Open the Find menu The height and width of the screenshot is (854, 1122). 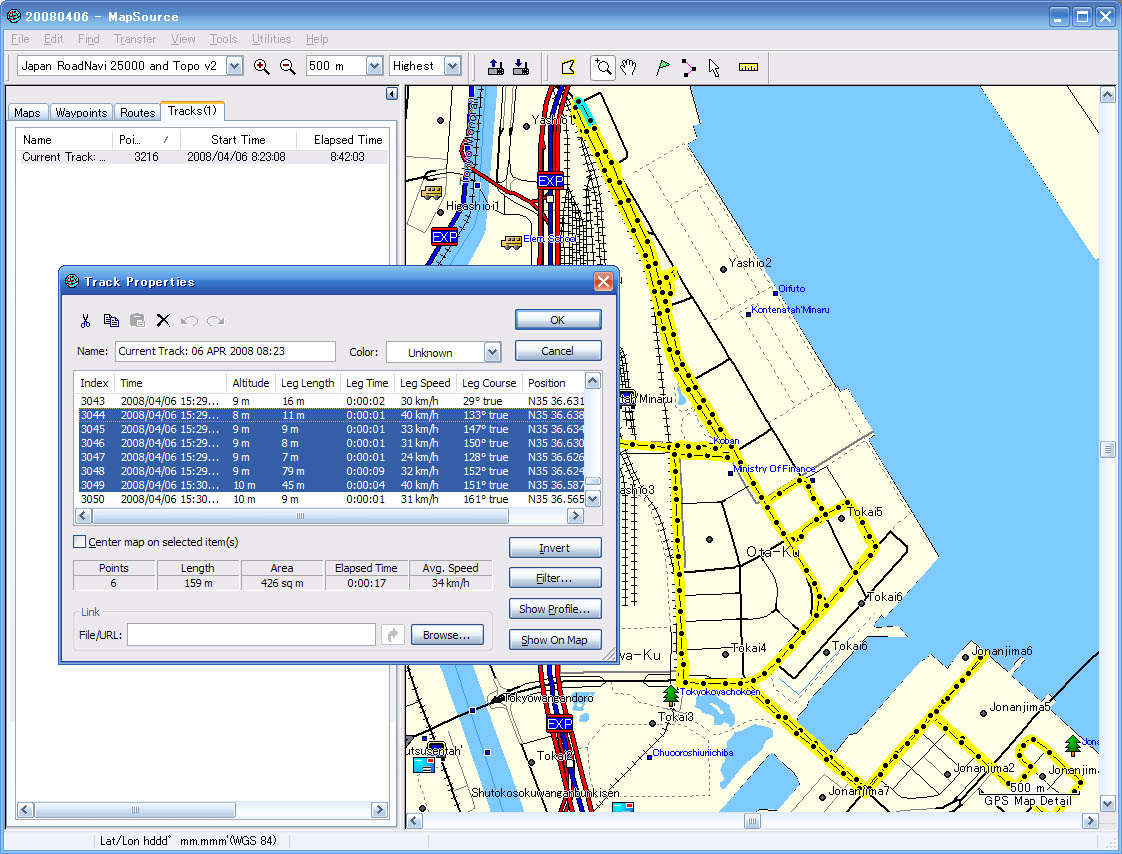[x=89, y=39]
